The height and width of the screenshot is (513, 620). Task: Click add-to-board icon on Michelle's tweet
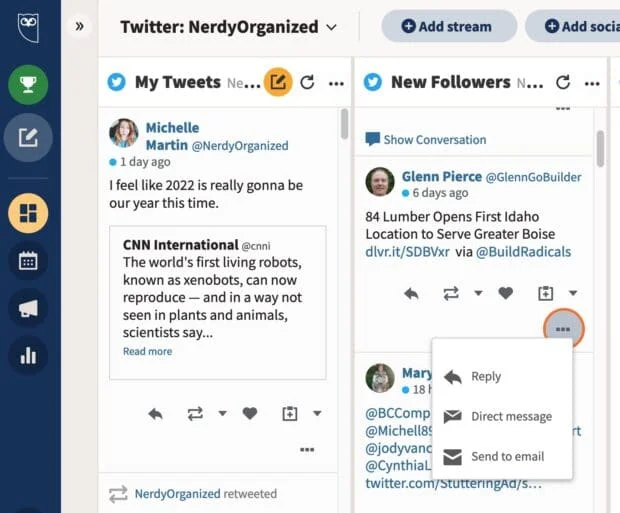click(x=289, y=413)
